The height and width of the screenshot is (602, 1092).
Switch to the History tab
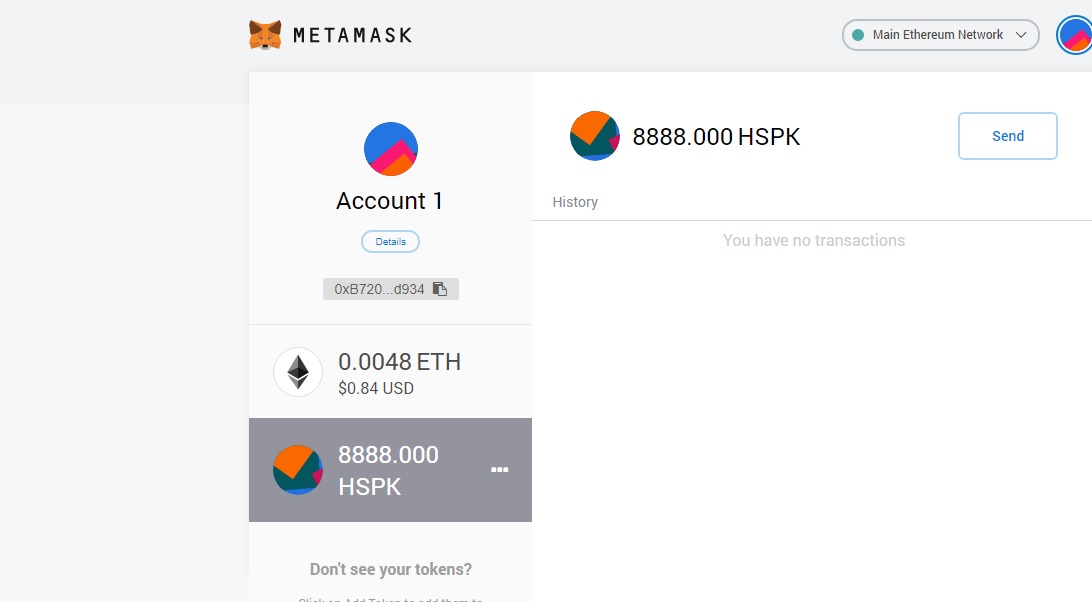[575, 202]
